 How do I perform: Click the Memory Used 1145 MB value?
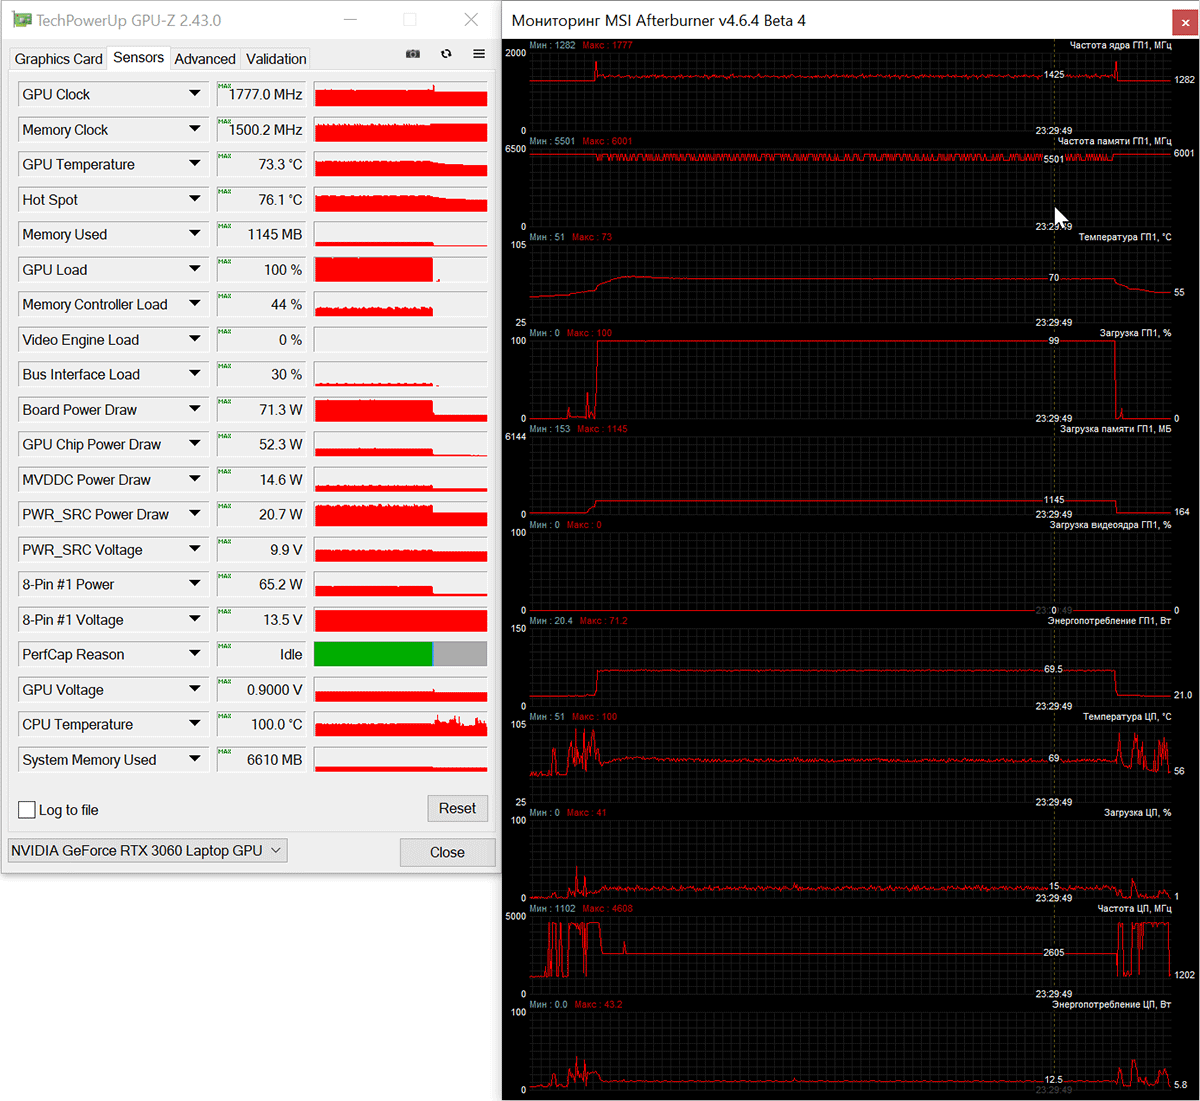coord(275,234)
